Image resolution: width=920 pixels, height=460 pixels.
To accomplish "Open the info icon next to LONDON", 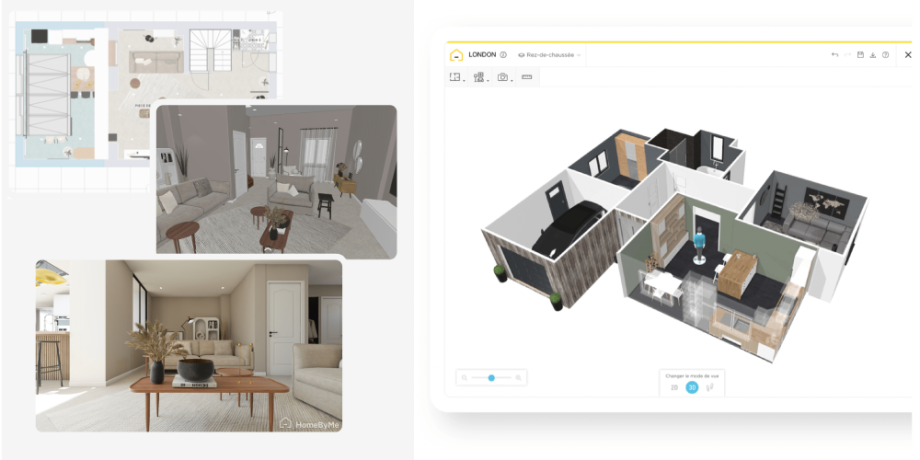I will (x=503, y=55).
